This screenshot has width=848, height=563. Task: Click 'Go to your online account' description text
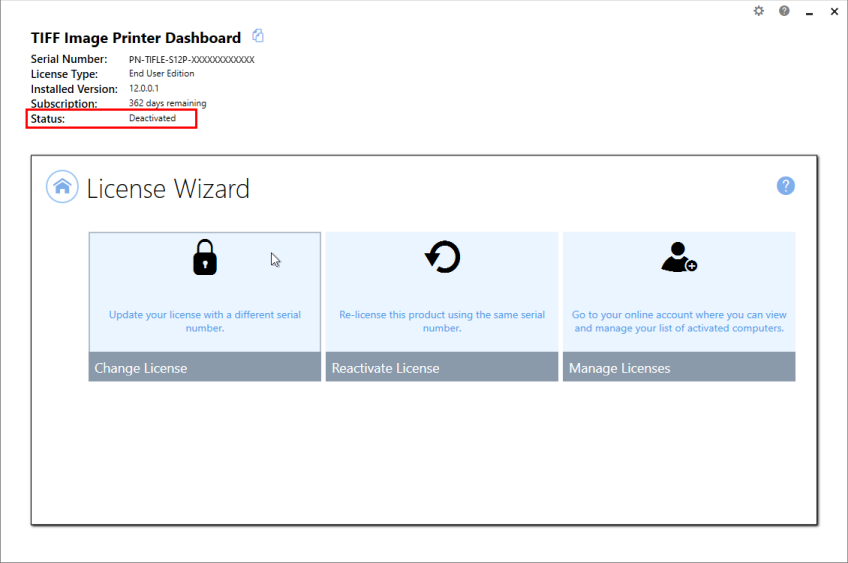pyautogui.click(x=679, y=321)
